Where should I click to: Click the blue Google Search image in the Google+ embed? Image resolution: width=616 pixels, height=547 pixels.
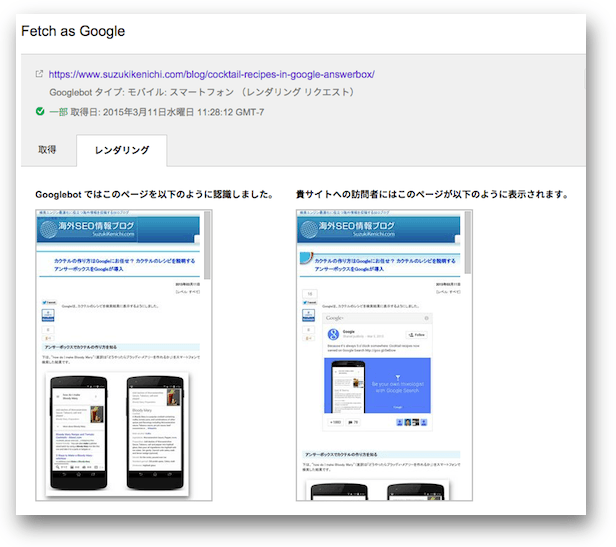(x=377, y=385)
